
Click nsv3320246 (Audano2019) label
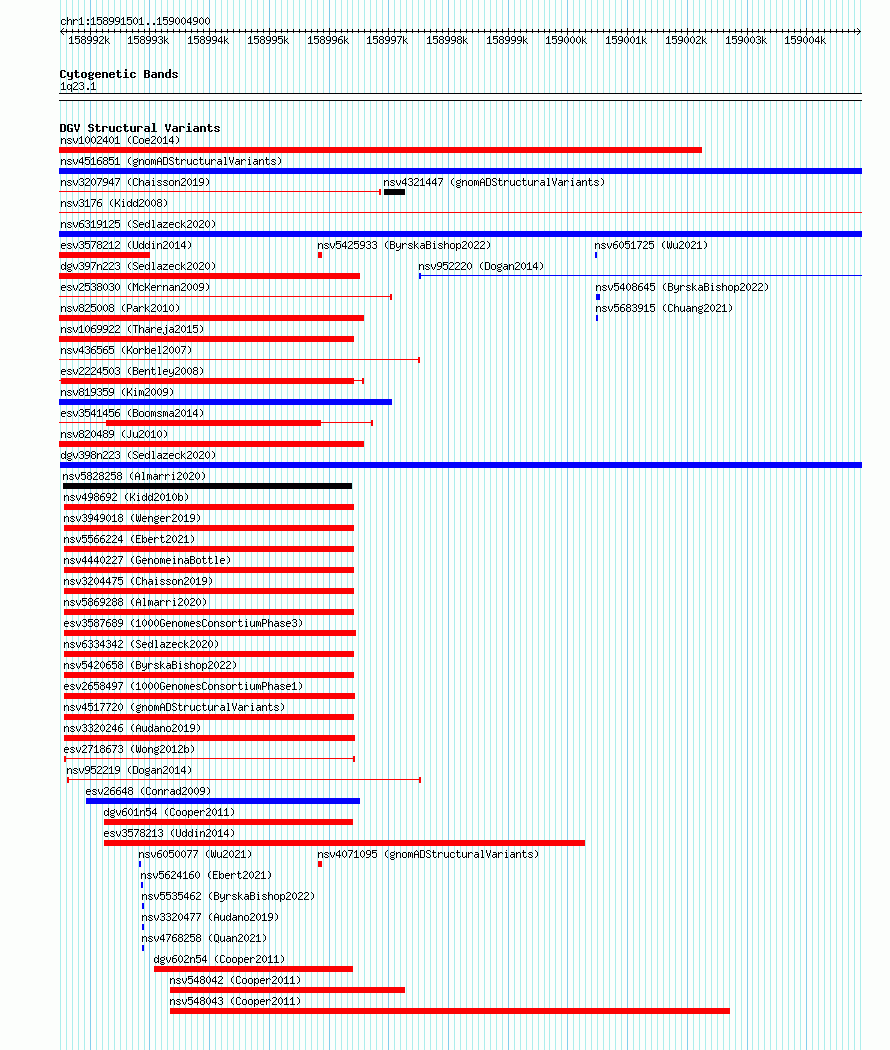(132, 728)
